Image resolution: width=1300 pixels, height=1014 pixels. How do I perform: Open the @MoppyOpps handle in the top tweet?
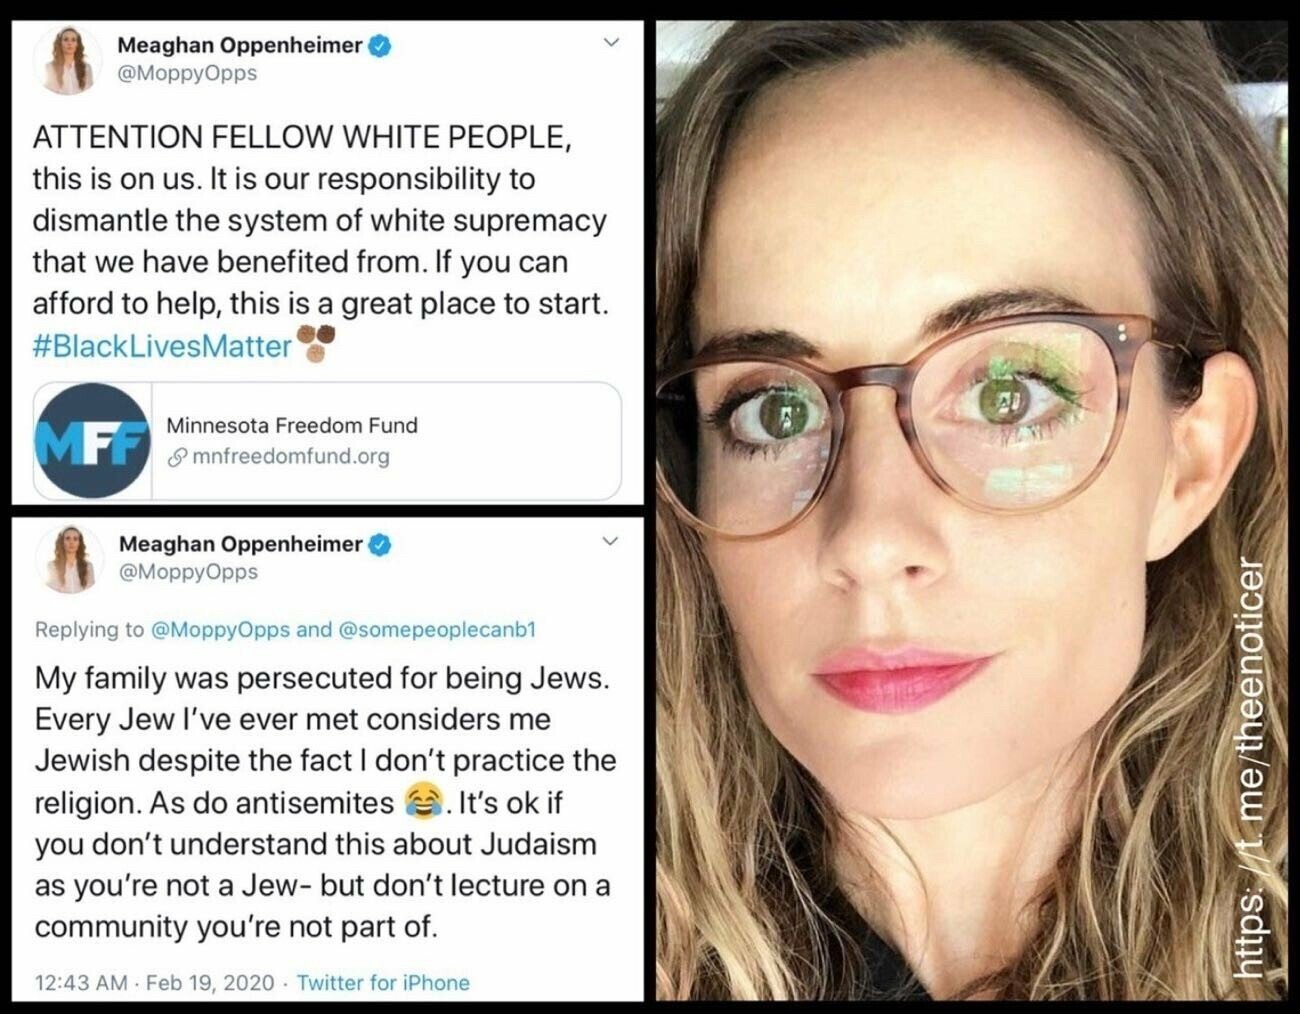pos(188,73)
